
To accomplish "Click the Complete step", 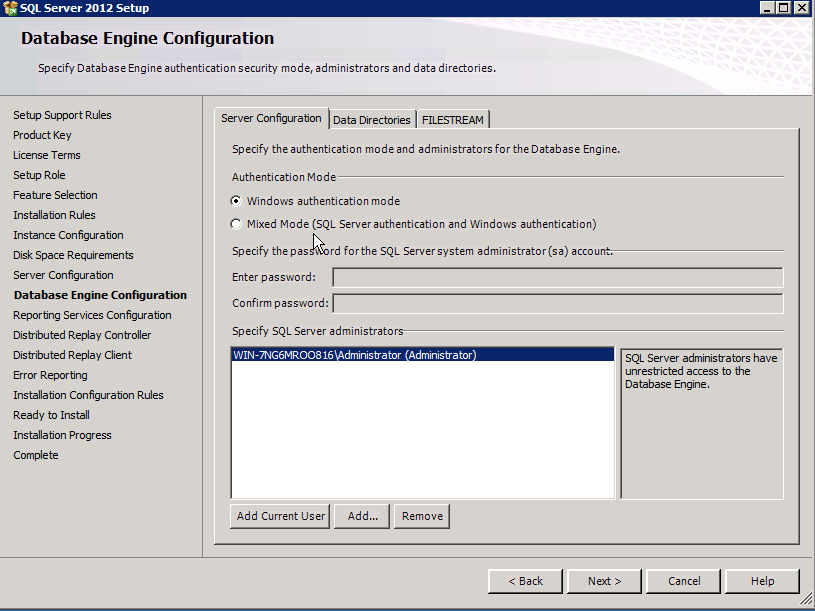I will 35,455.
